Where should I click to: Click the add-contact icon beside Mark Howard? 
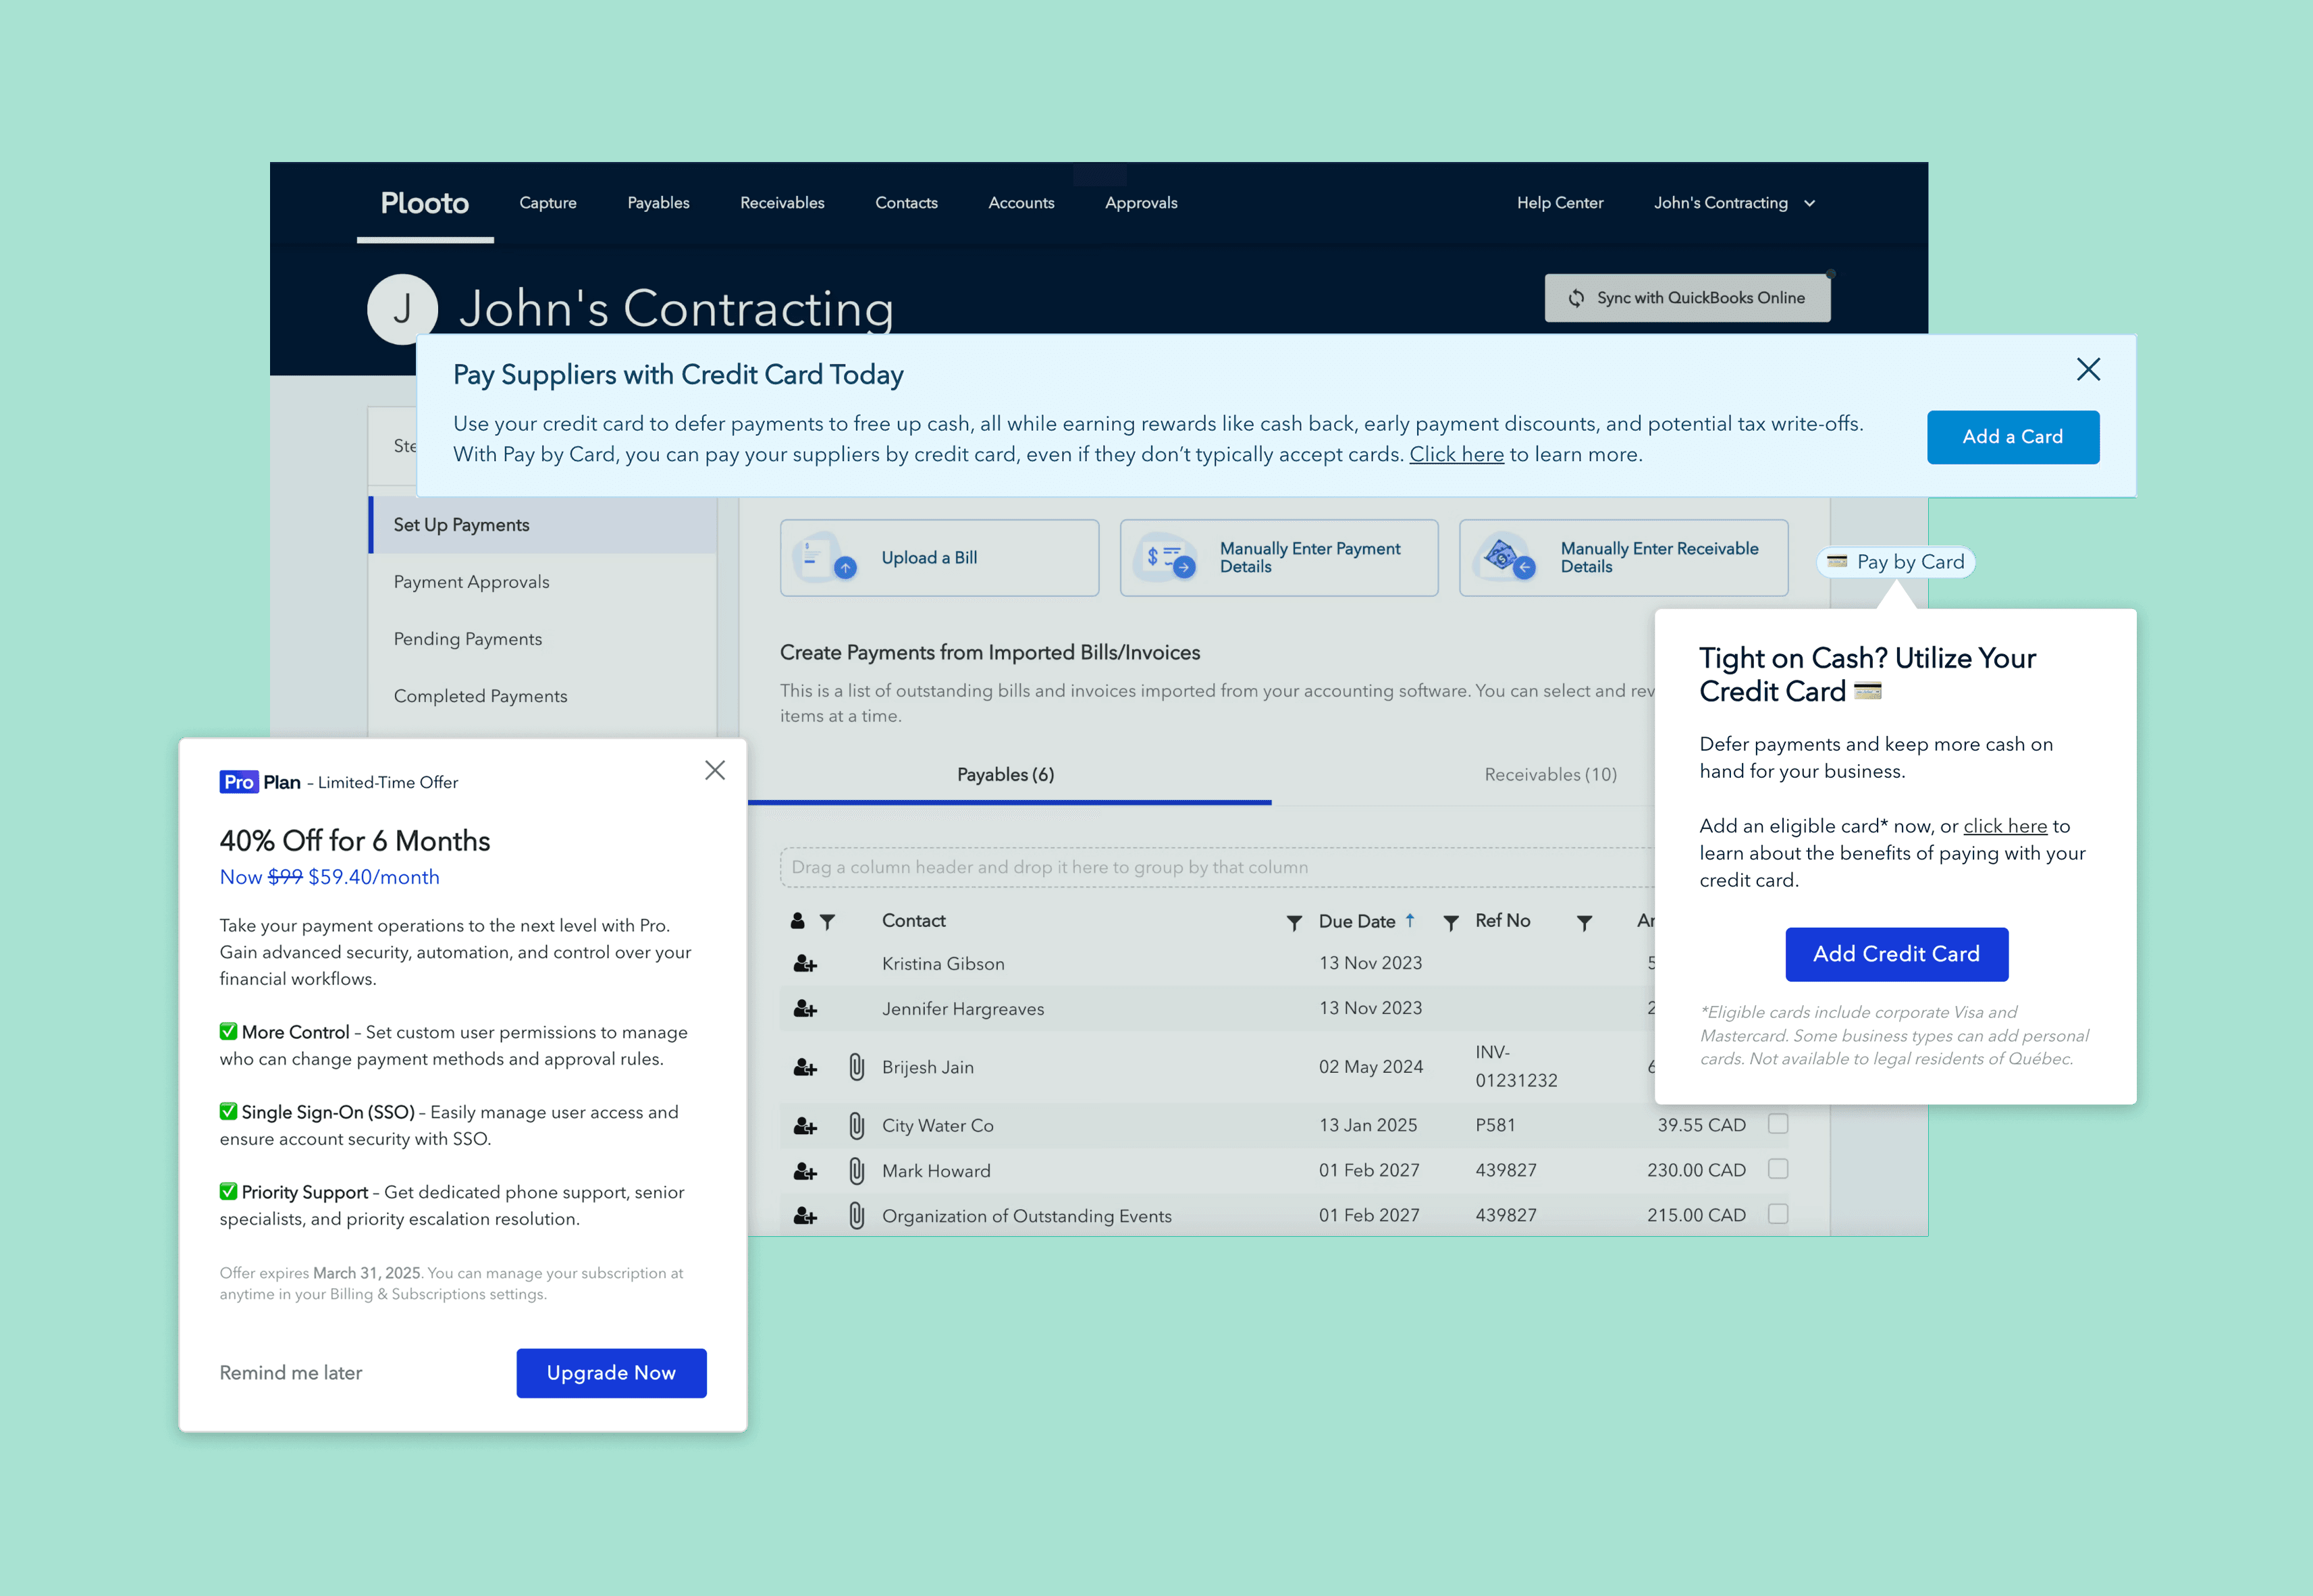tap(805, 1171)
